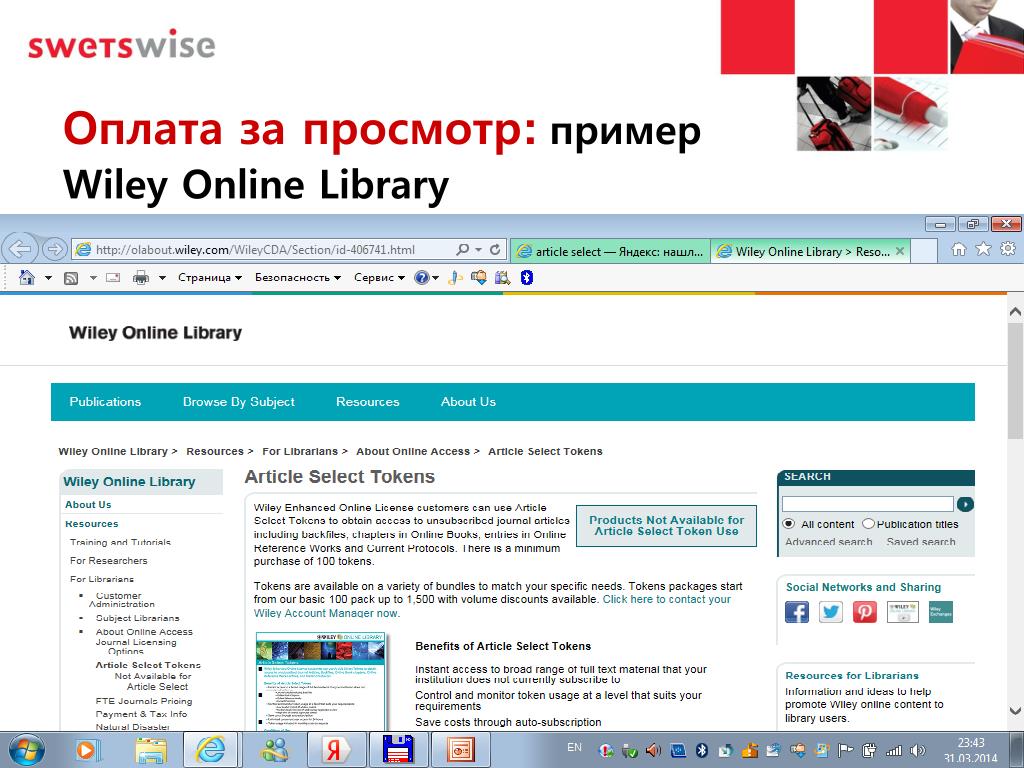This screenshot has height=768, width=1024.
Task: Click the browser Forward arrow button
Action: pyautogui.click(x=55, y=249)
